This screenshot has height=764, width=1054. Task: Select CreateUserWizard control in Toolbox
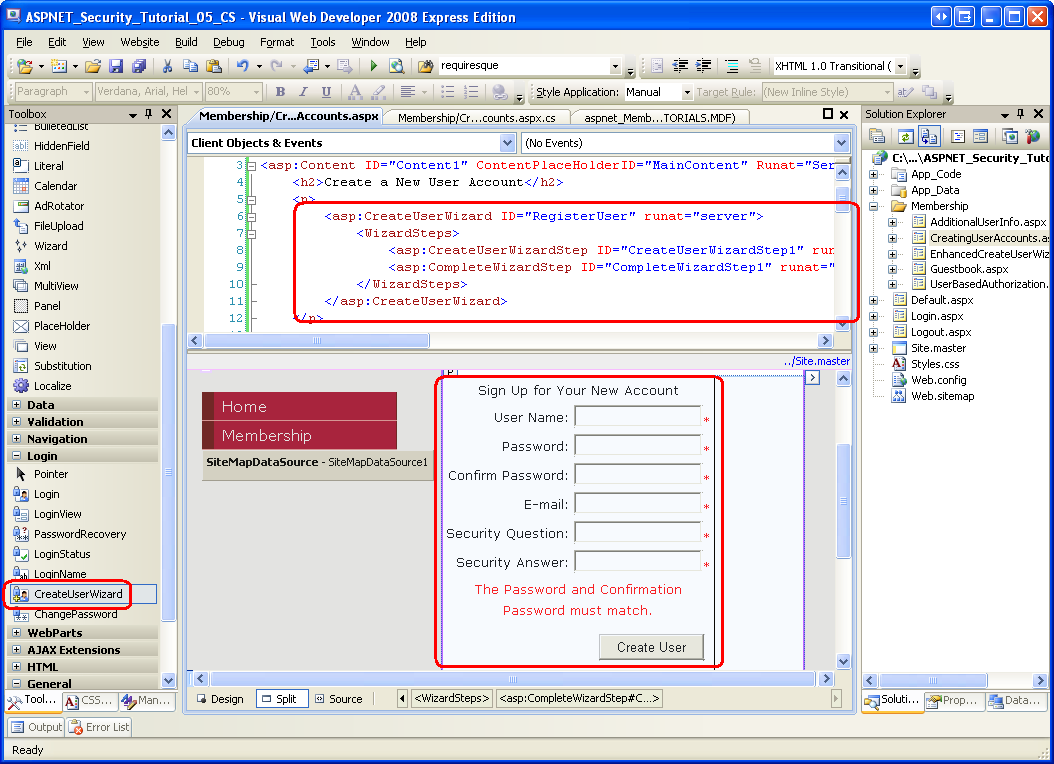point(78,594)
